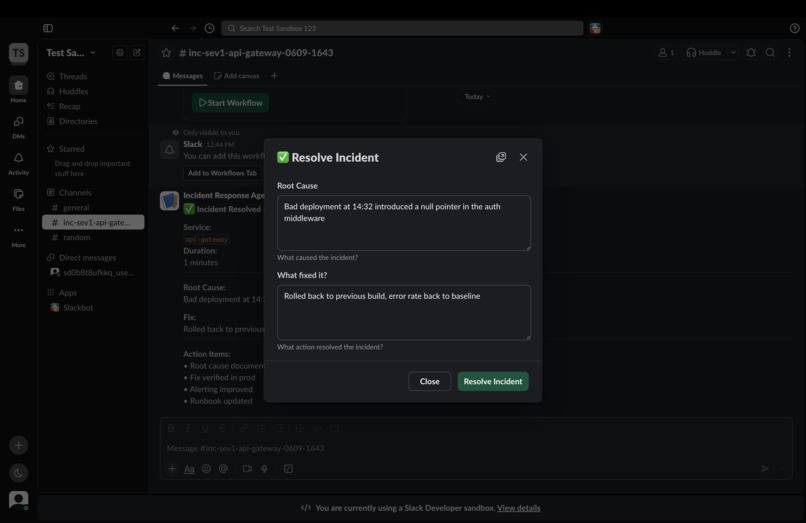Open the Home section

19,89
